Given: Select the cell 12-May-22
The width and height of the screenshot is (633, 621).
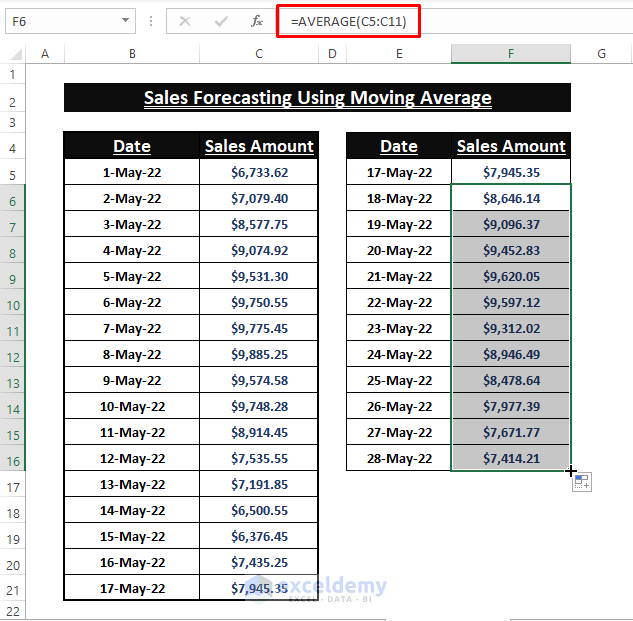Looking at the screenshot, I should click(x=132, y=458).
